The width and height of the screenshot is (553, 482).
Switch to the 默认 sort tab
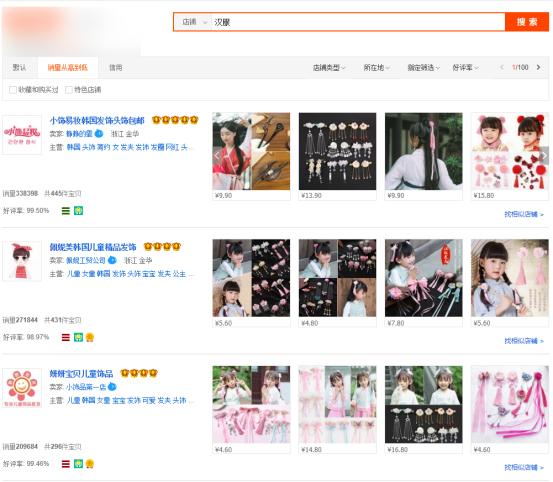(19, 67)
